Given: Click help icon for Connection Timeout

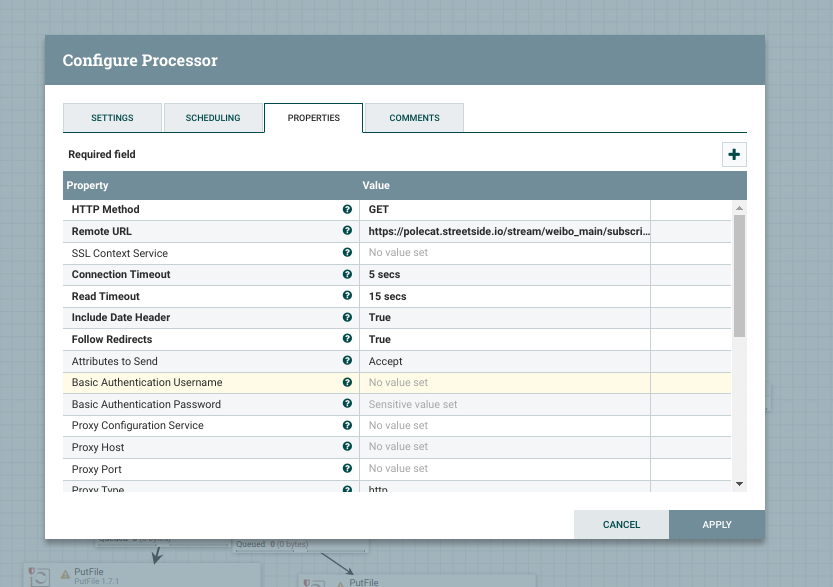Looking at the screenshot, I should [x=347, y=274].
